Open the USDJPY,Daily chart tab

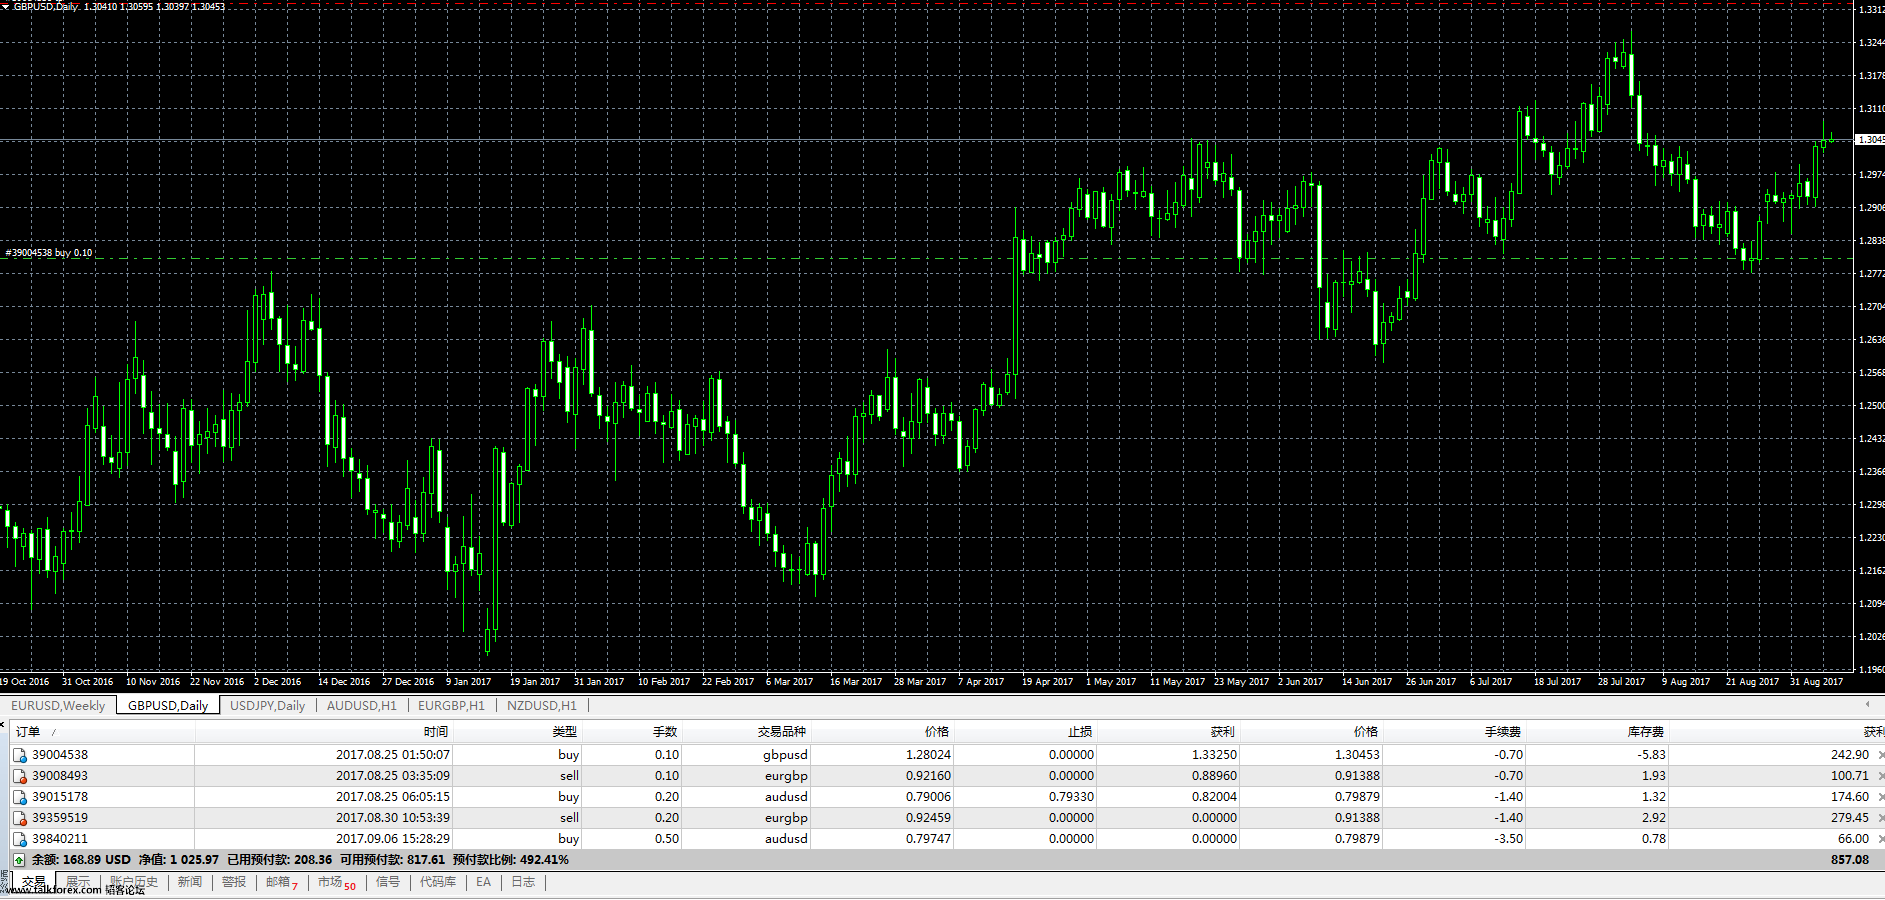point(268,705)
